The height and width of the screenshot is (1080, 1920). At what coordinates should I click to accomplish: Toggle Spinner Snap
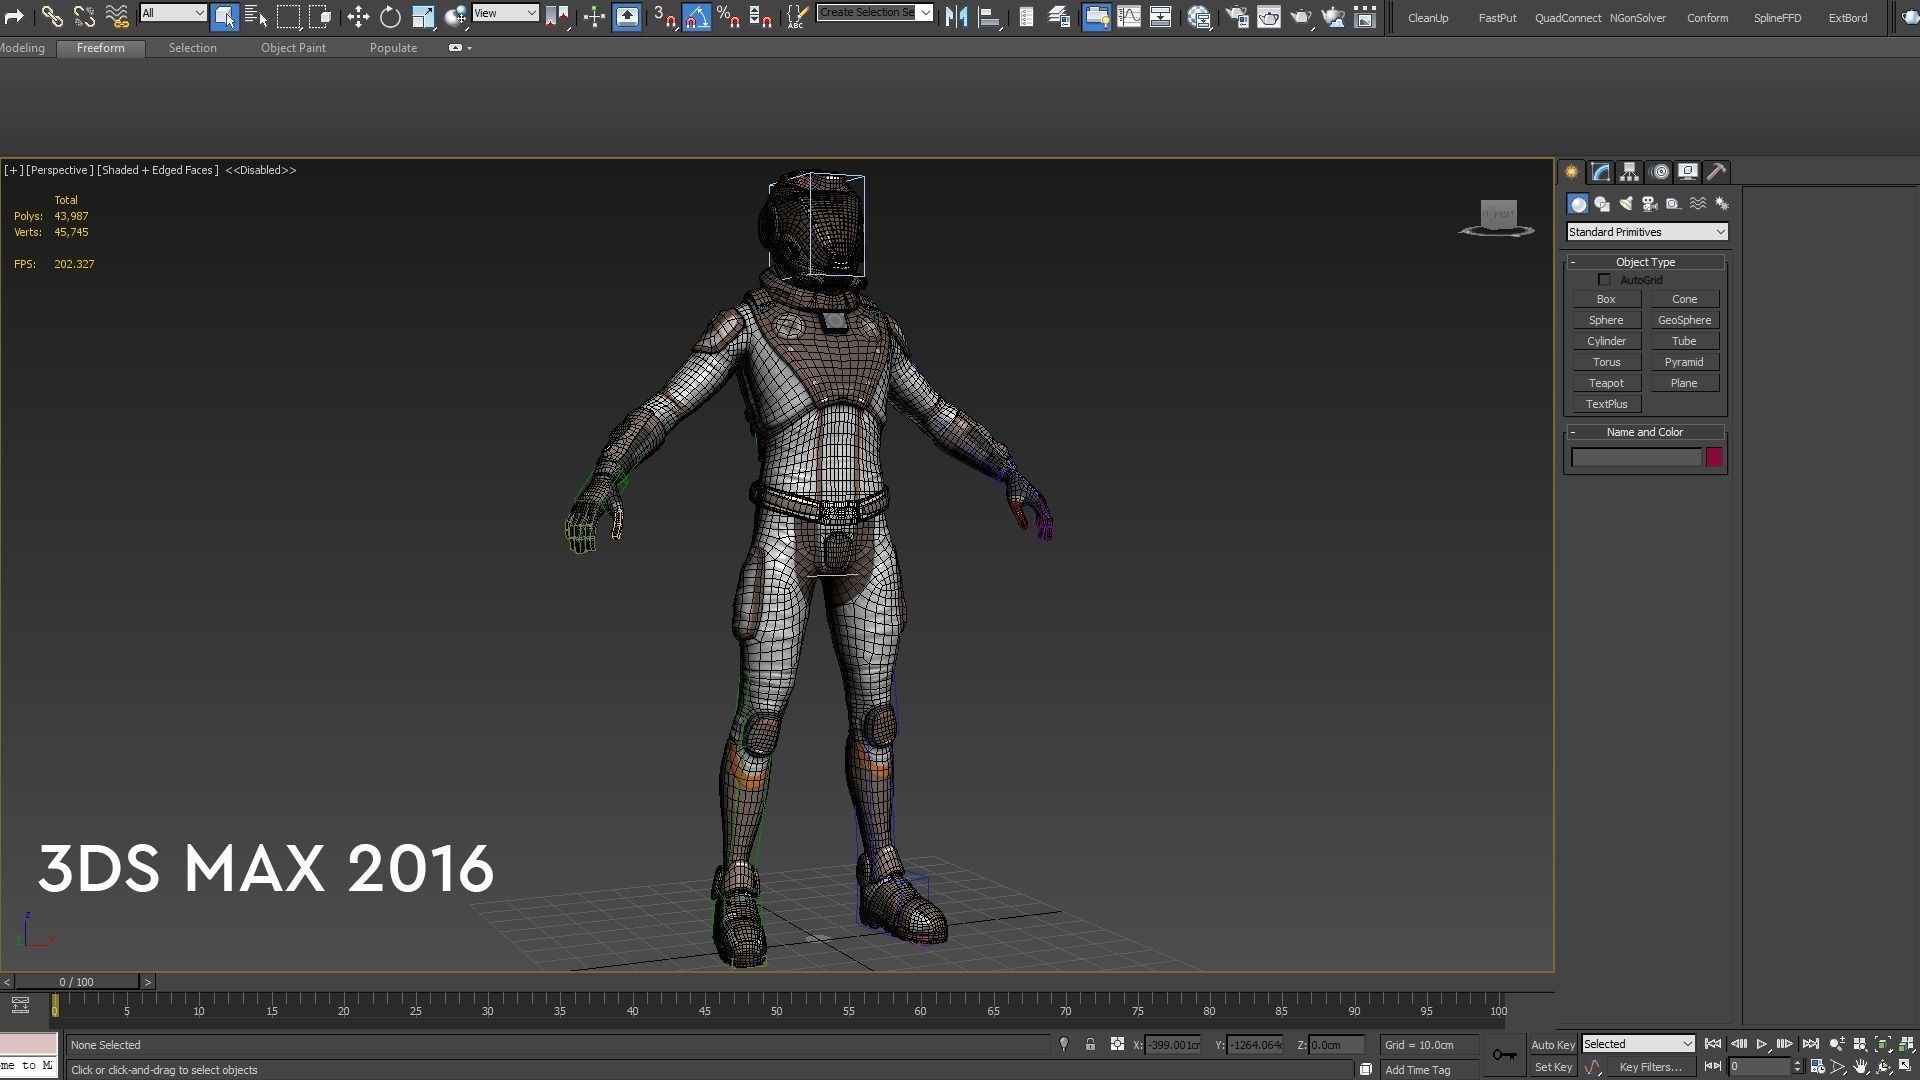click(x=761, y=16)
